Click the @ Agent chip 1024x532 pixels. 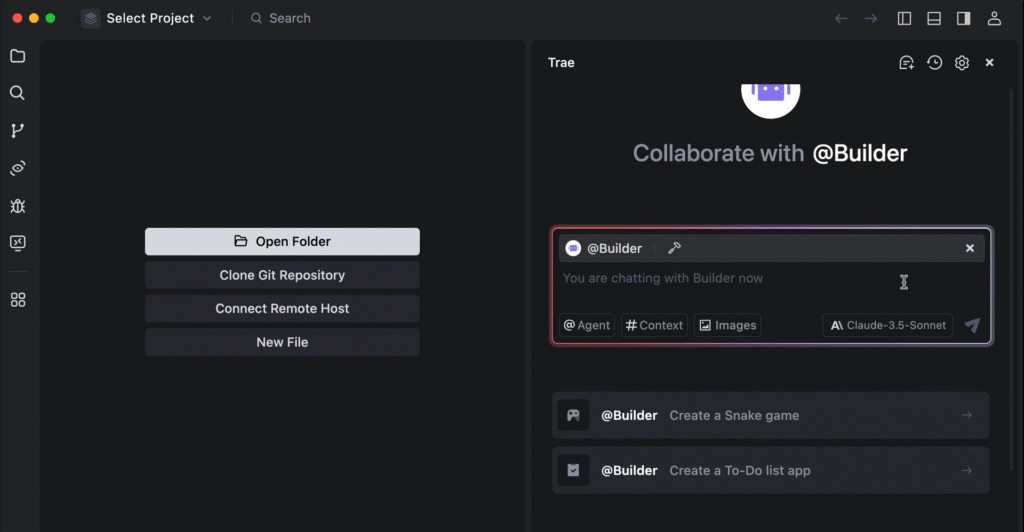pos(586,325)
